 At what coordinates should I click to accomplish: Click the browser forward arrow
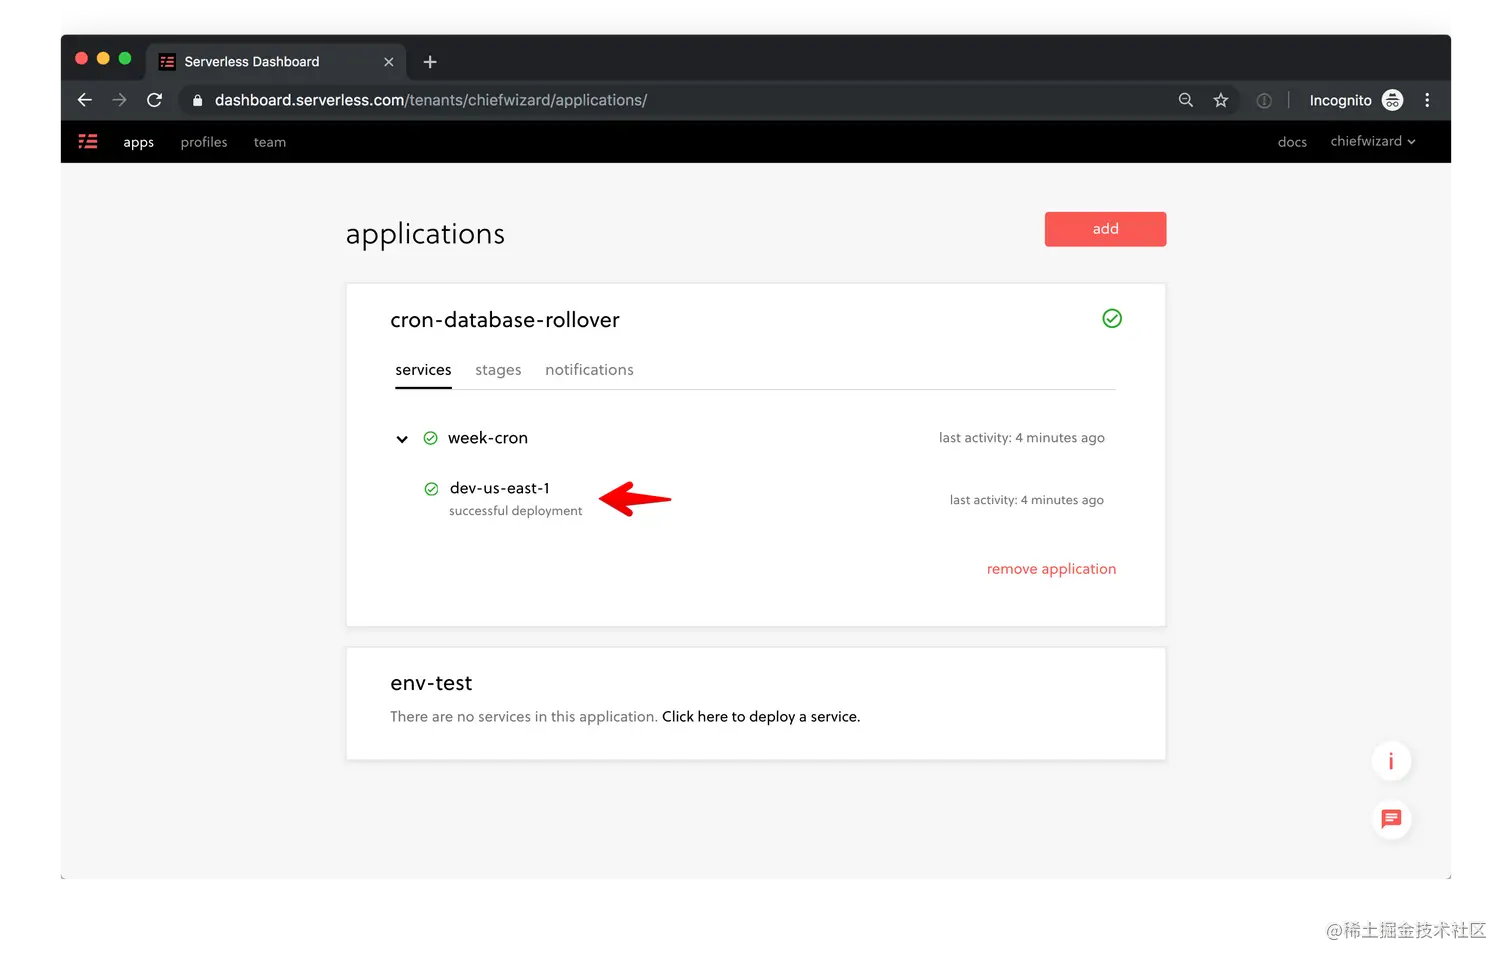point(119,100)
